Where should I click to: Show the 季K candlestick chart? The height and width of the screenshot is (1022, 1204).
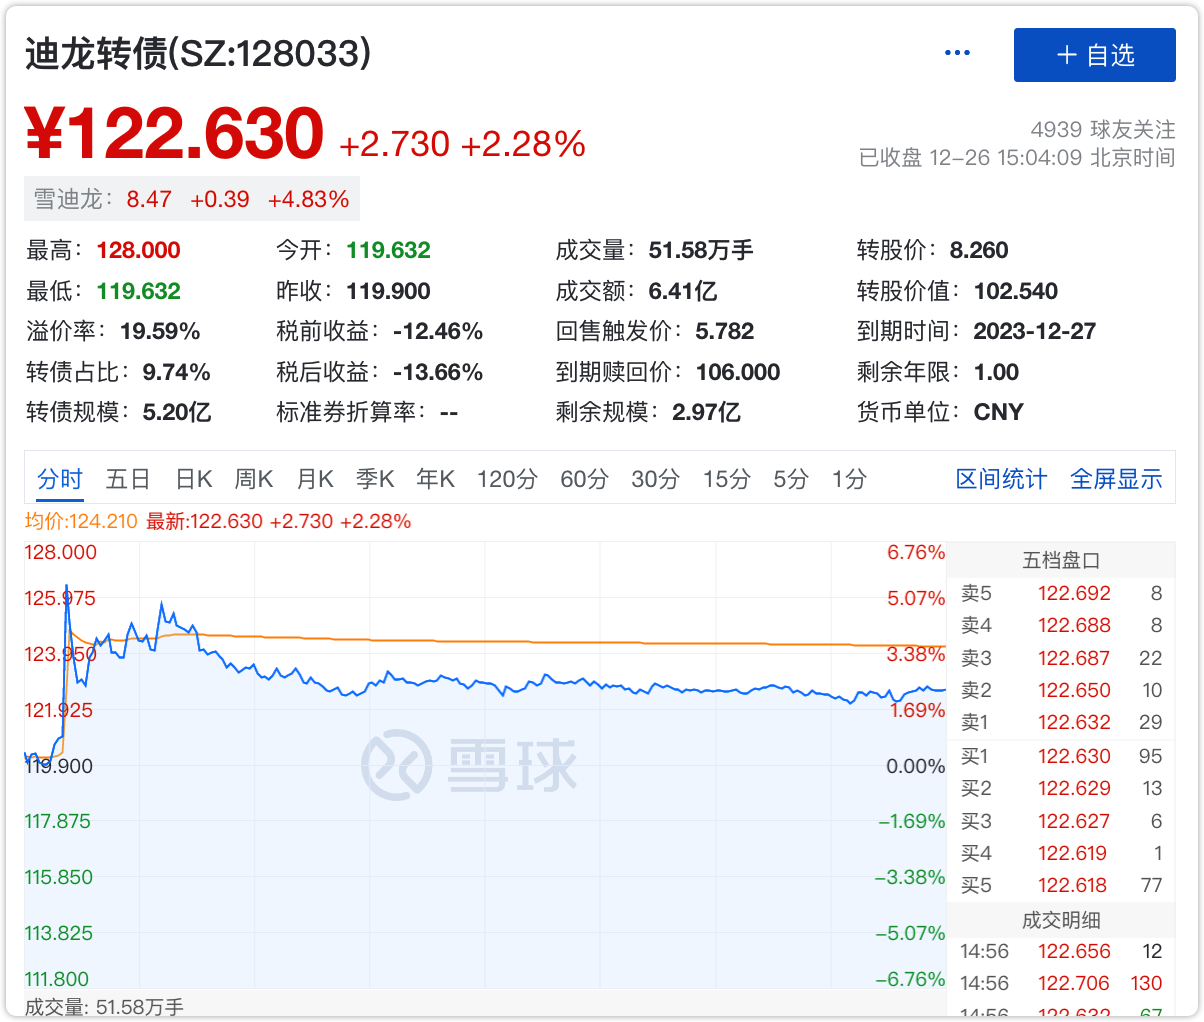point(375,480)
